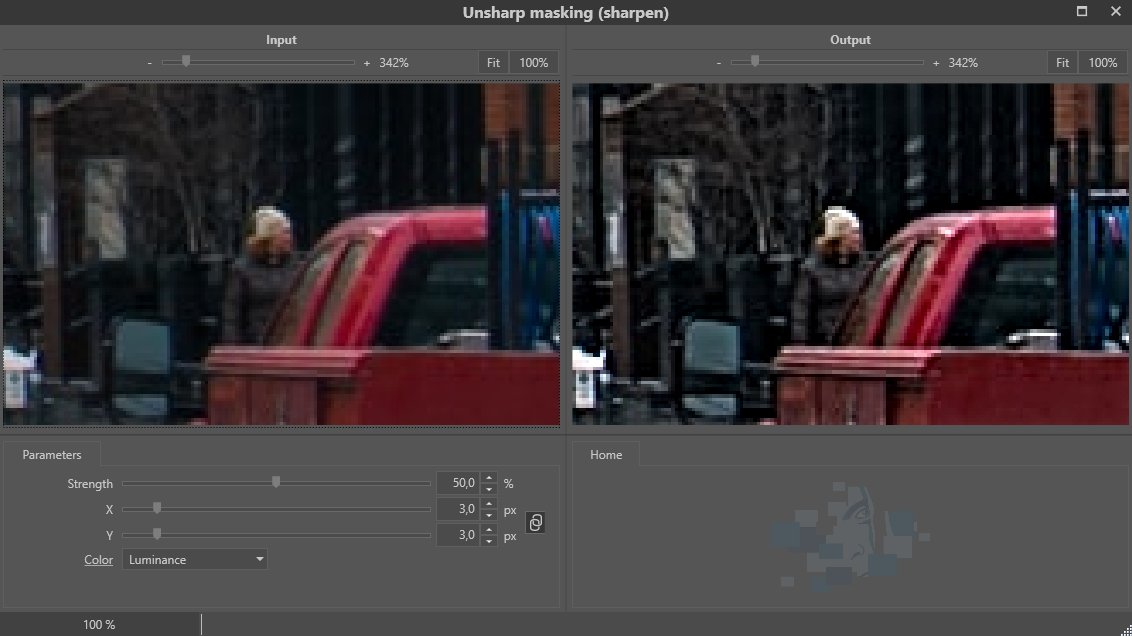Click the 100 % status bar value
1132x636 pixels.
(x=99, y=624)
